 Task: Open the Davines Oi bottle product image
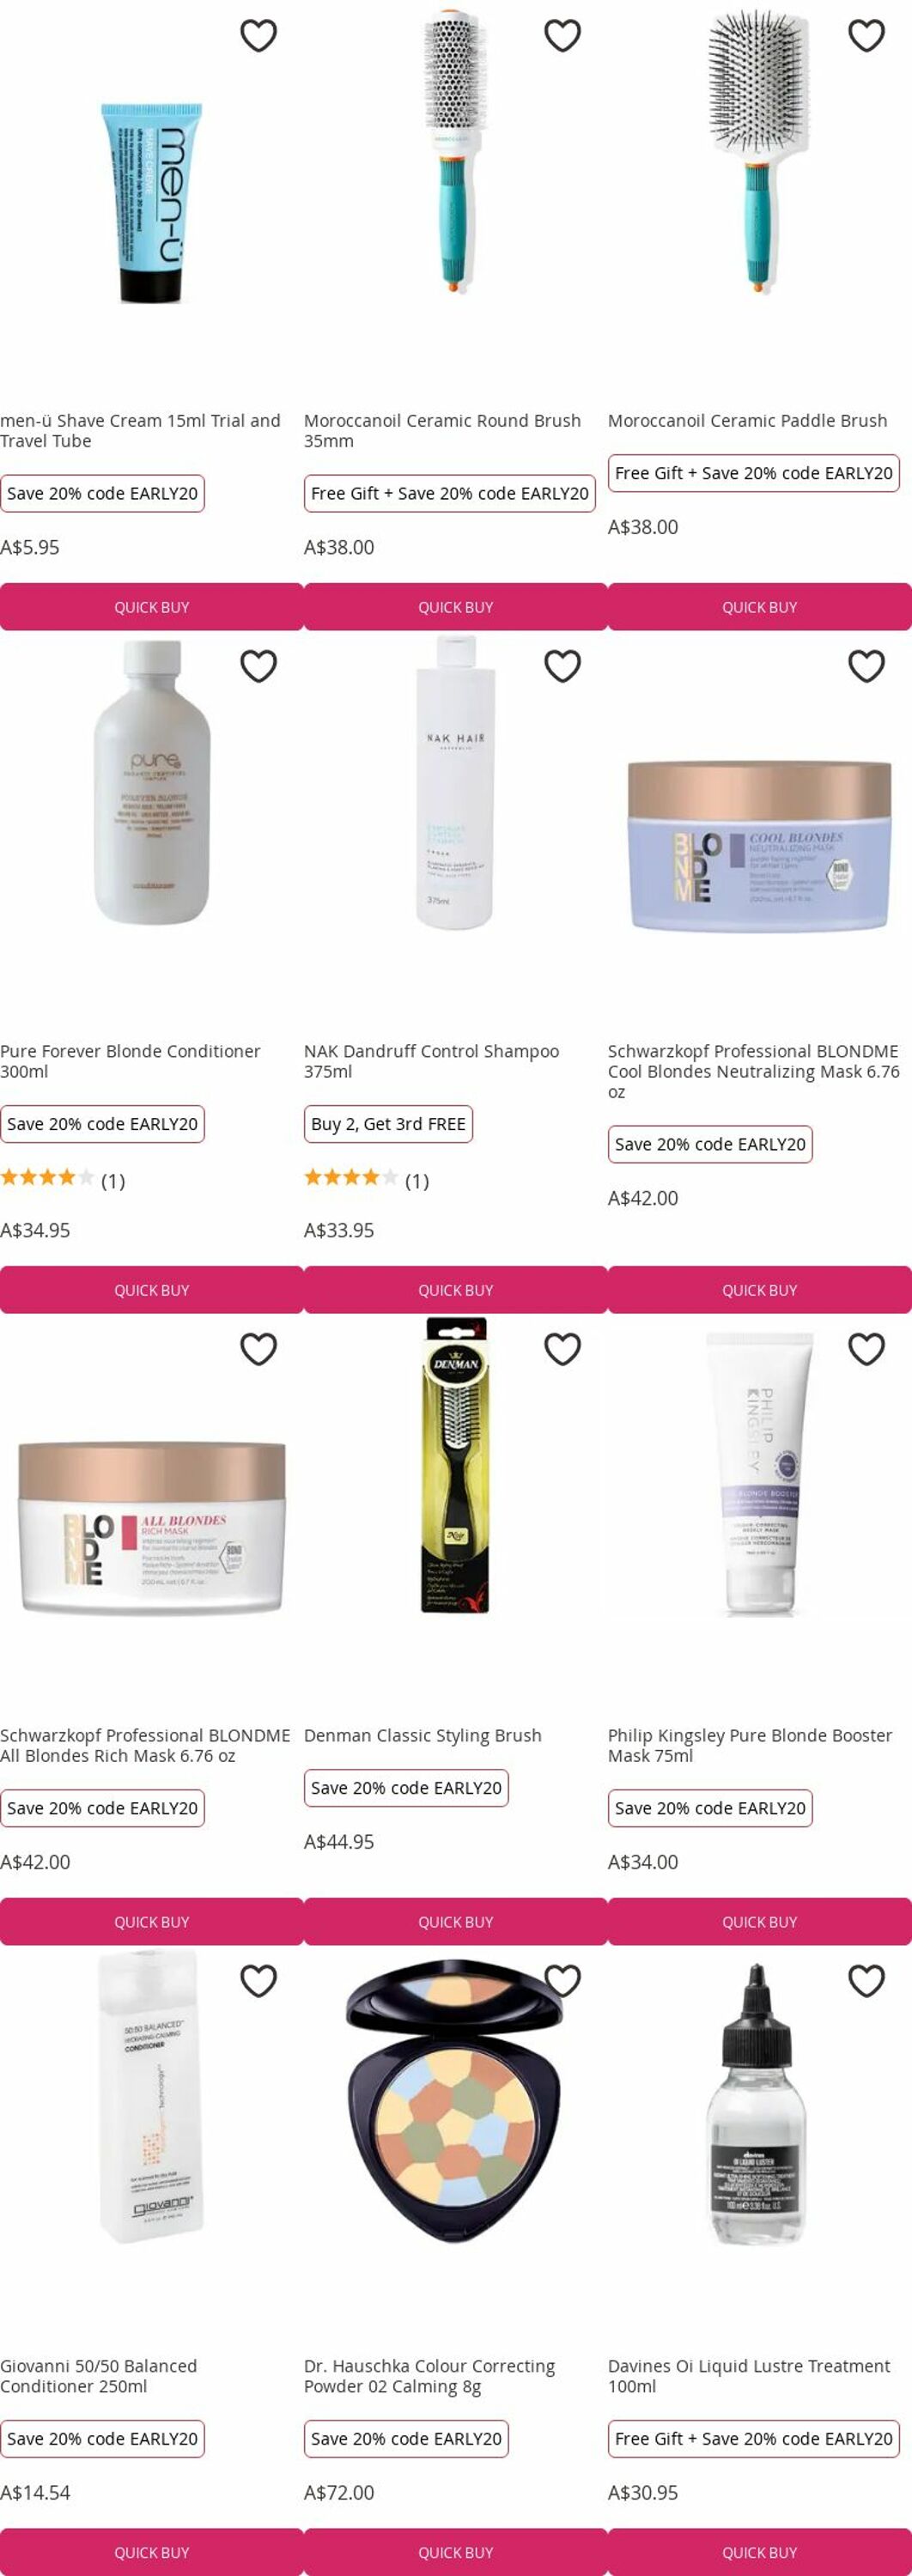(757, 2102)
